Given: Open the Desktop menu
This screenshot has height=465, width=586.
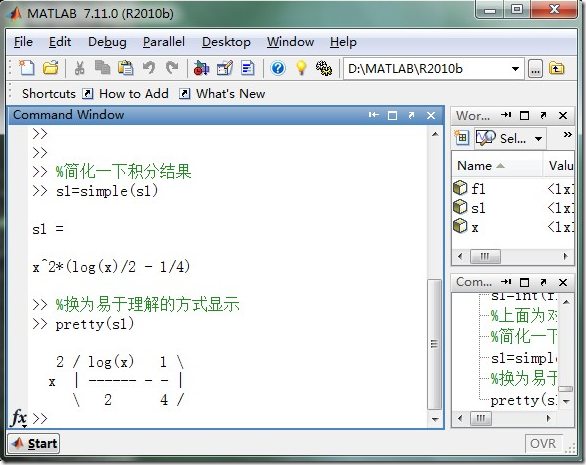Looking at the screenshot, I should [x=226, y=42].
